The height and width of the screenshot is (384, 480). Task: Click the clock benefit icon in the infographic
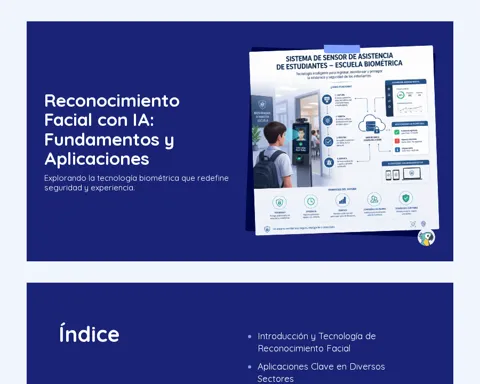[x=311, y=201]
